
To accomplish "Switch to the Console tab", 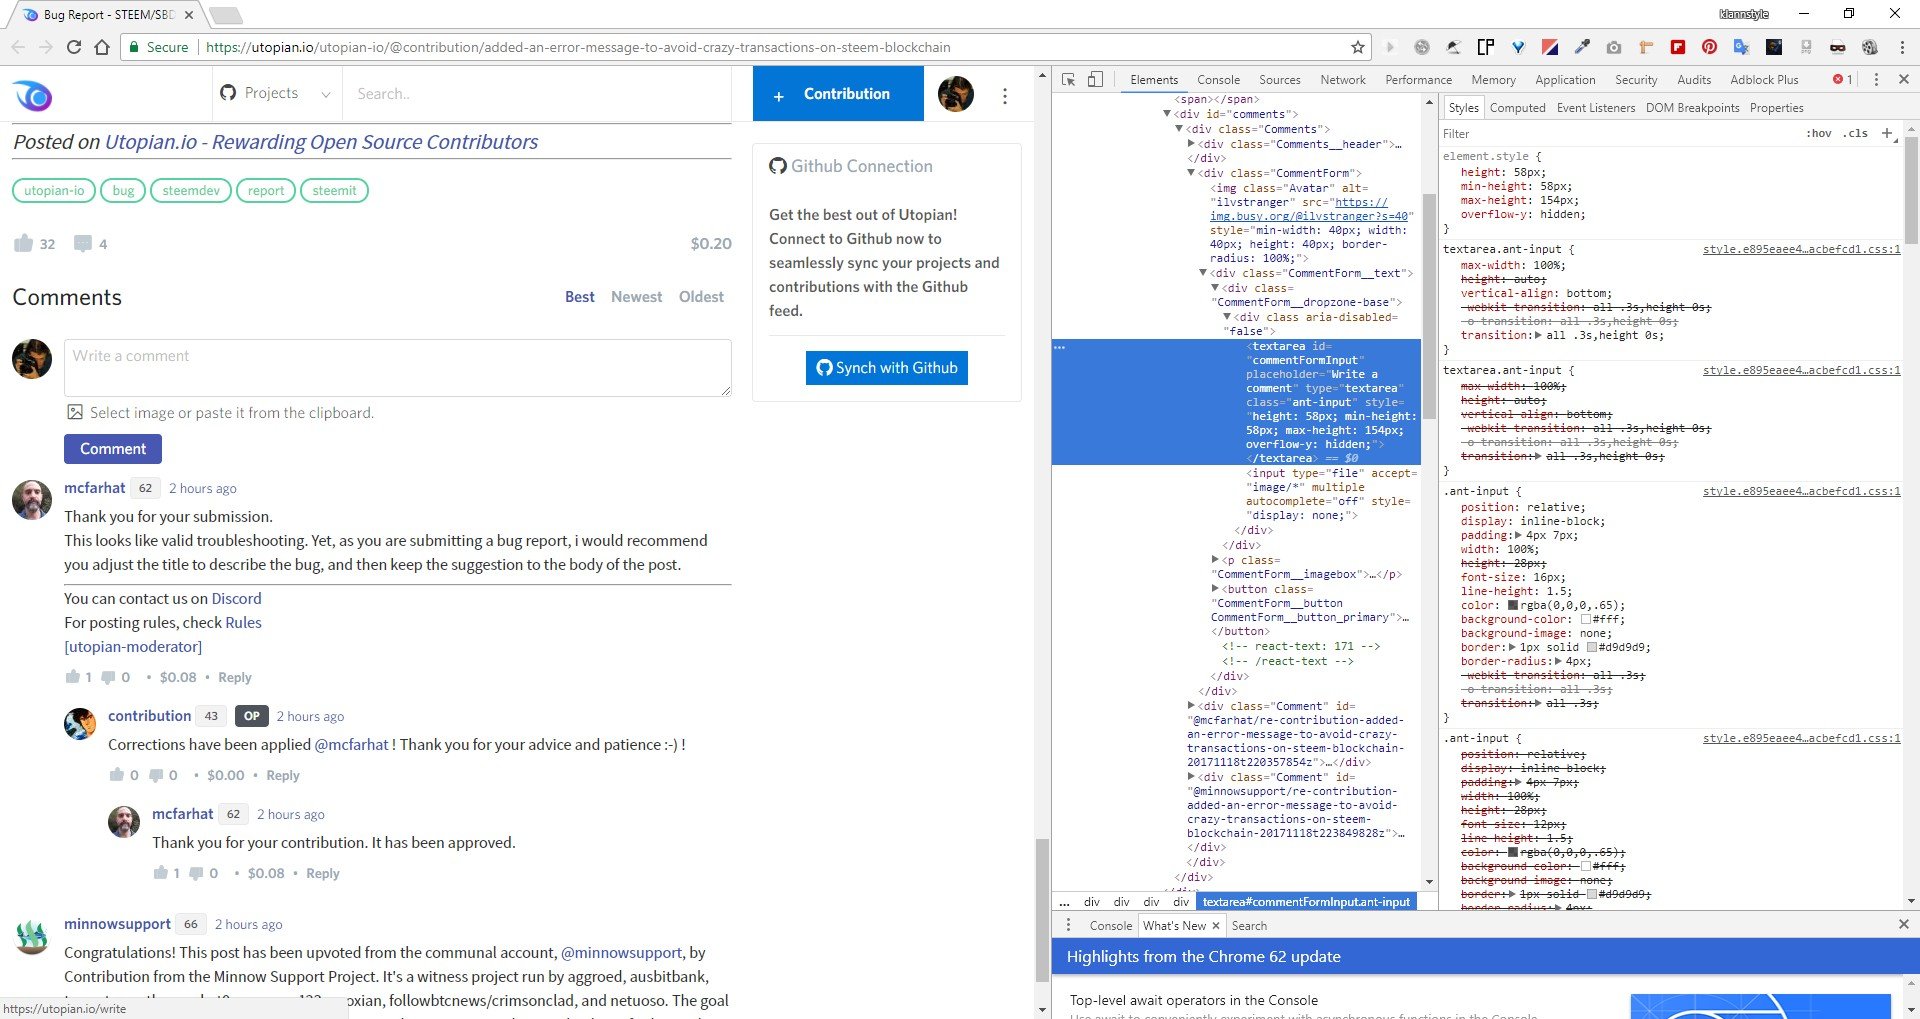I will point(1218,80).
